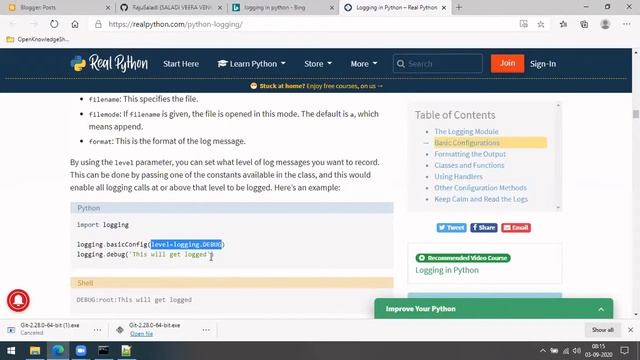Tweet this article button

(451, 227)
